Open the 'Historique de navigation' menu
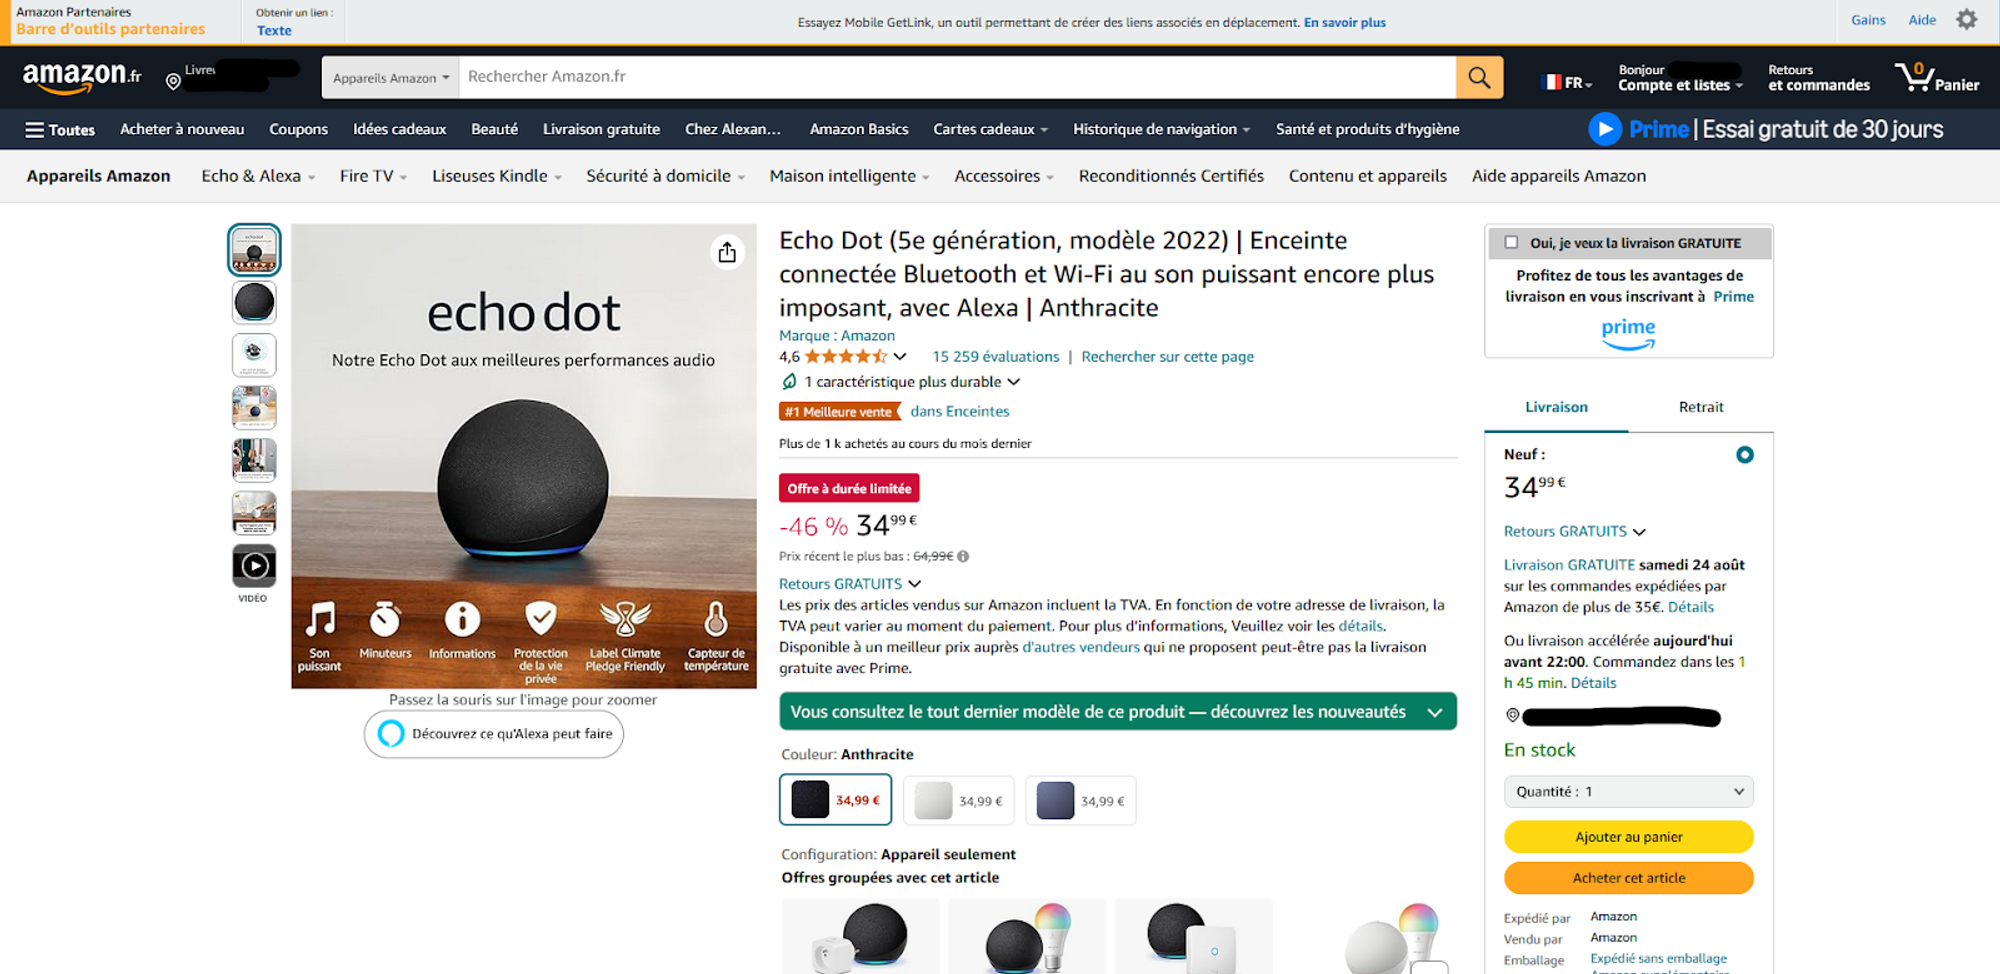Viewport: 2000px width, 974px height. pyautogui.click(x=1160, y=129)
